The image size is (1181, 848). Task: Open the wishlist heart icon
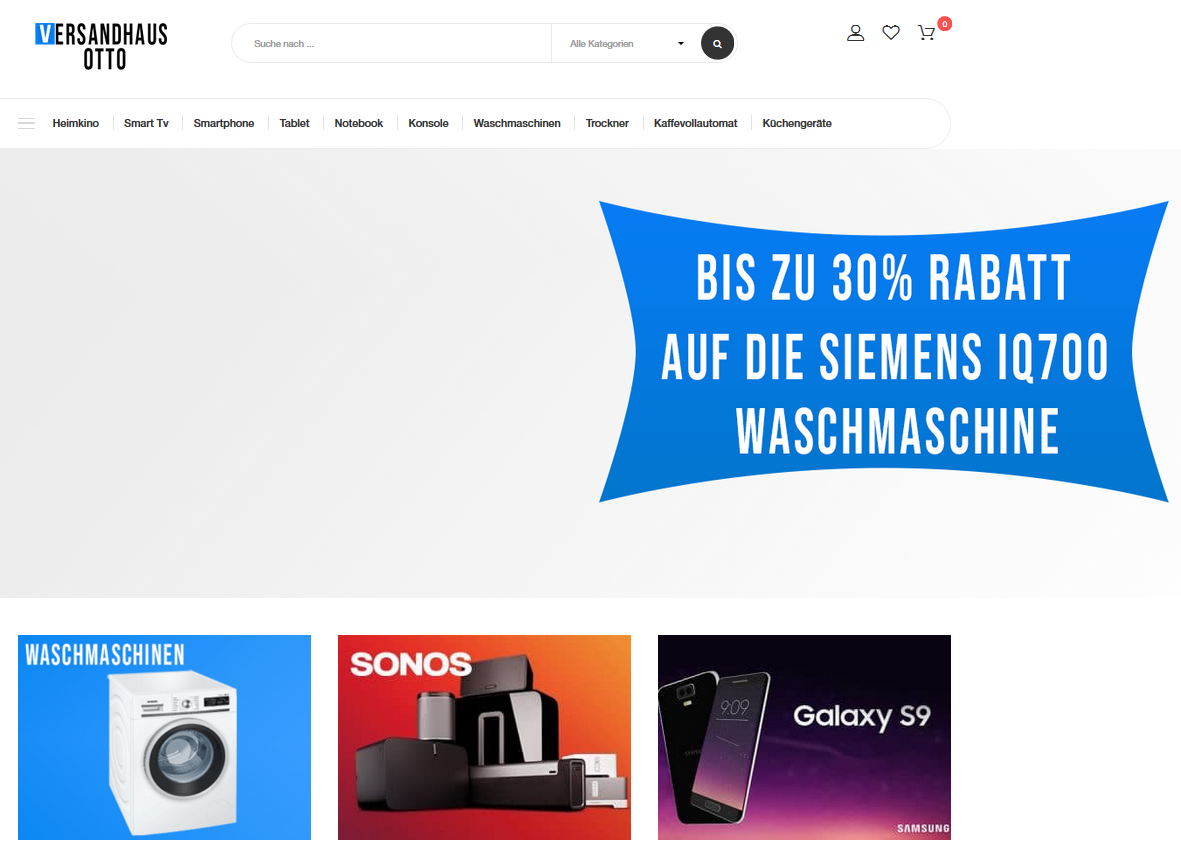(891, 32)
